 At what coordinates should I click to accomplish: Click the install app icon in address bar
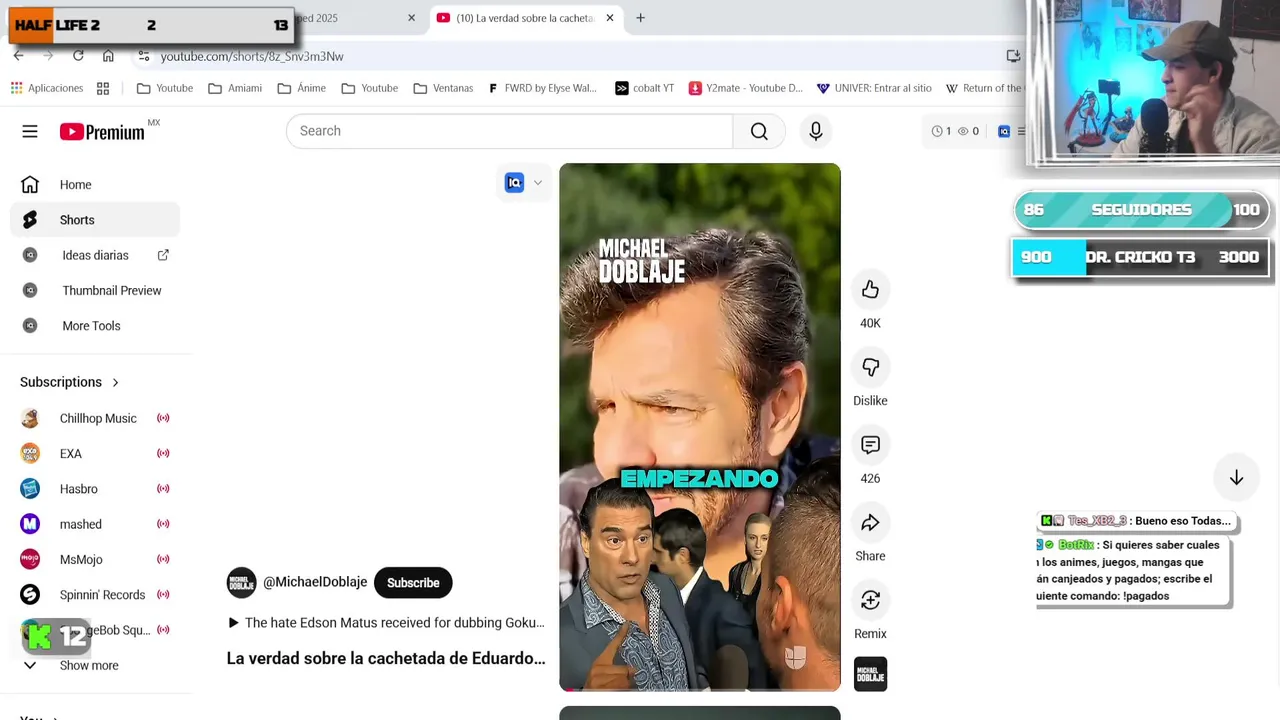[1013, 56]
